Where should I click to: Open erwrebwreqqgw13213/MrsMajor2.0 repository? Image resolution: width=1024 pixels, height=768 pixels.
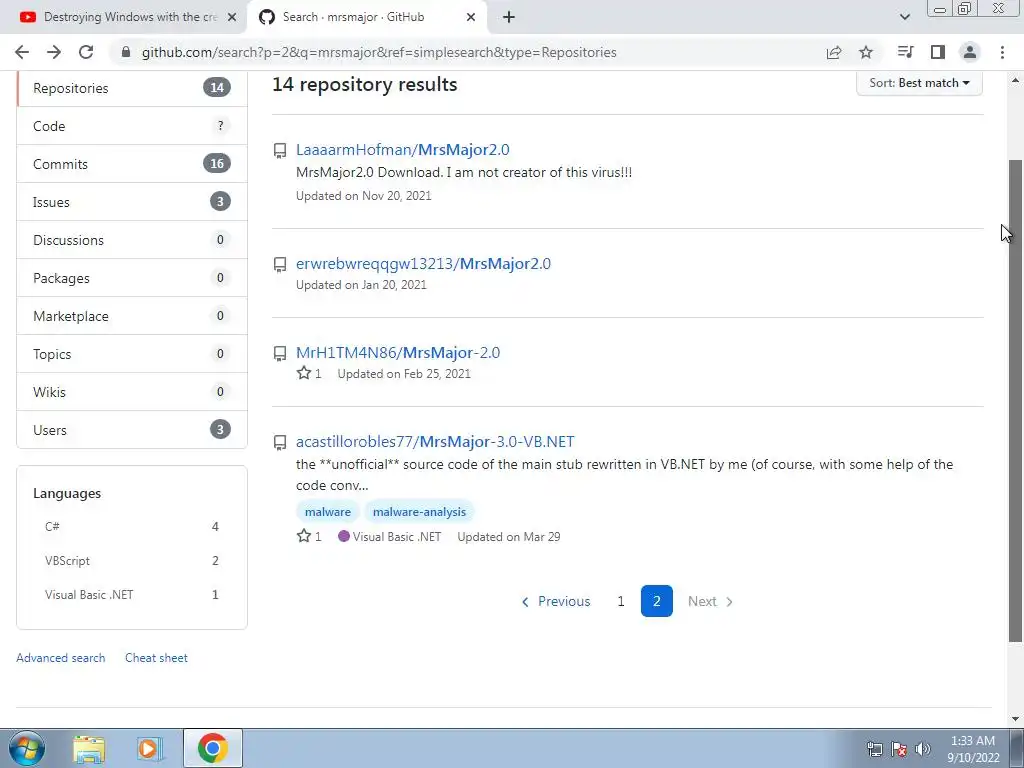click(423, 264)
